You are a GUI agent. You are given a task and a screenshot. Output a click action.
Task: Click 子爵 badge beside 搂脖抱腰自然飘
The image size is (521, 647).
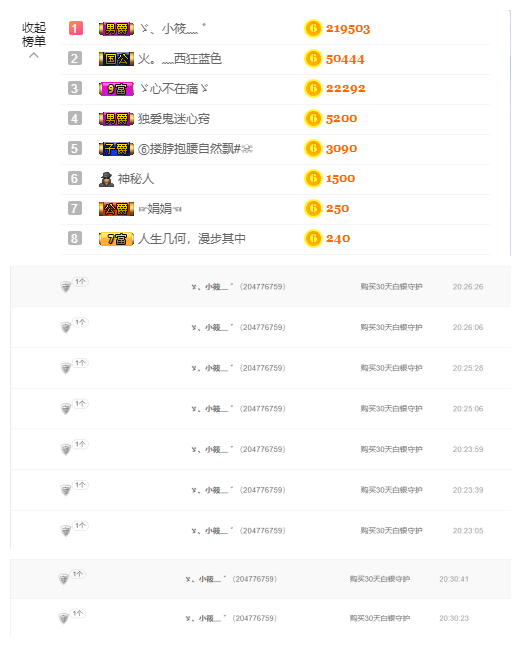coord(116,149)
